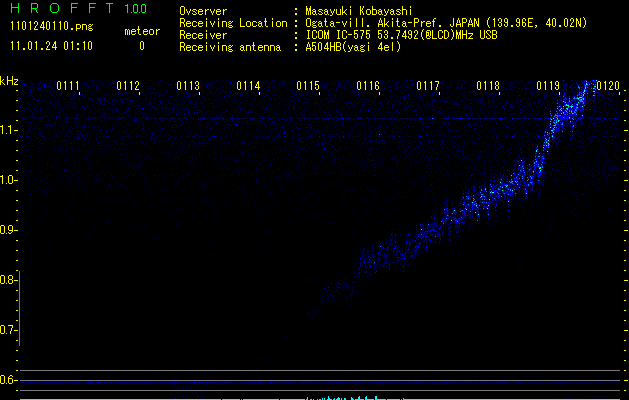Image resolution: width=629 pixels, height=400 pixels.
Task: Click the 0119 time marker
Action: 548,86
